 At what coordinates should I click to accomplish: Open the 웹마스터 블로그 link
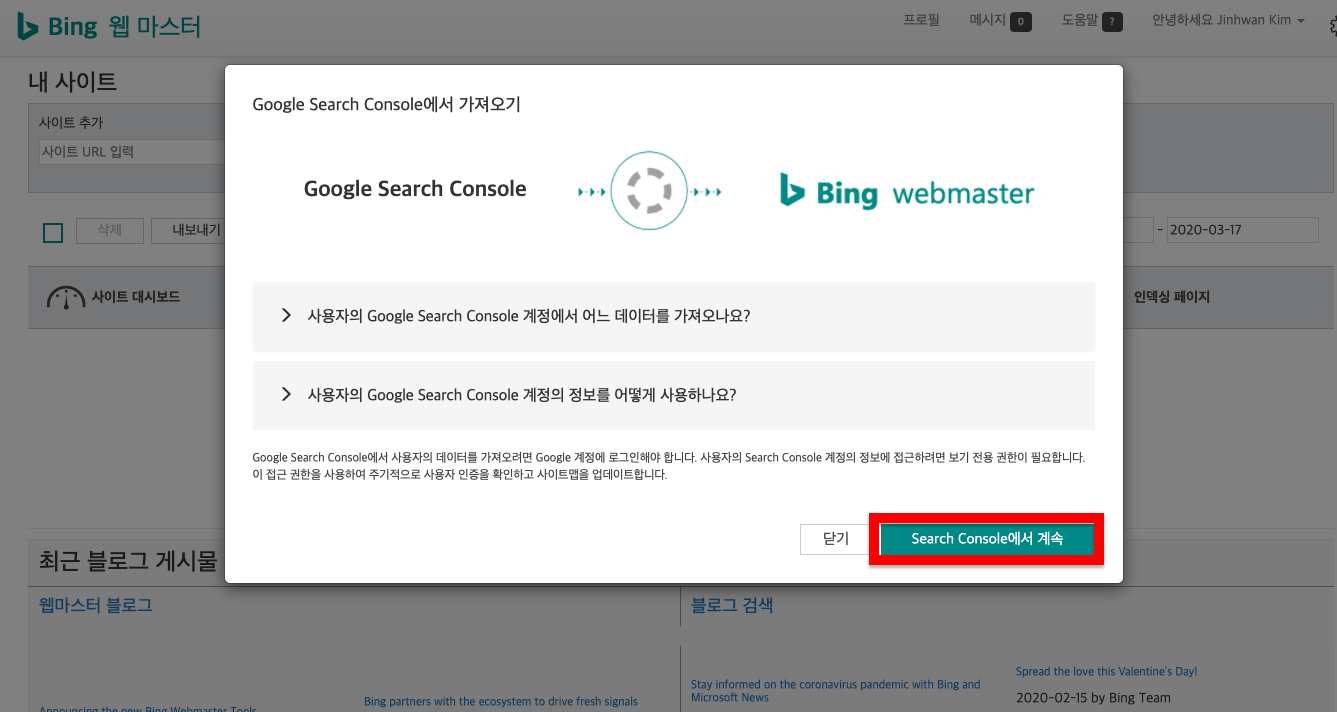pos(96,605)
